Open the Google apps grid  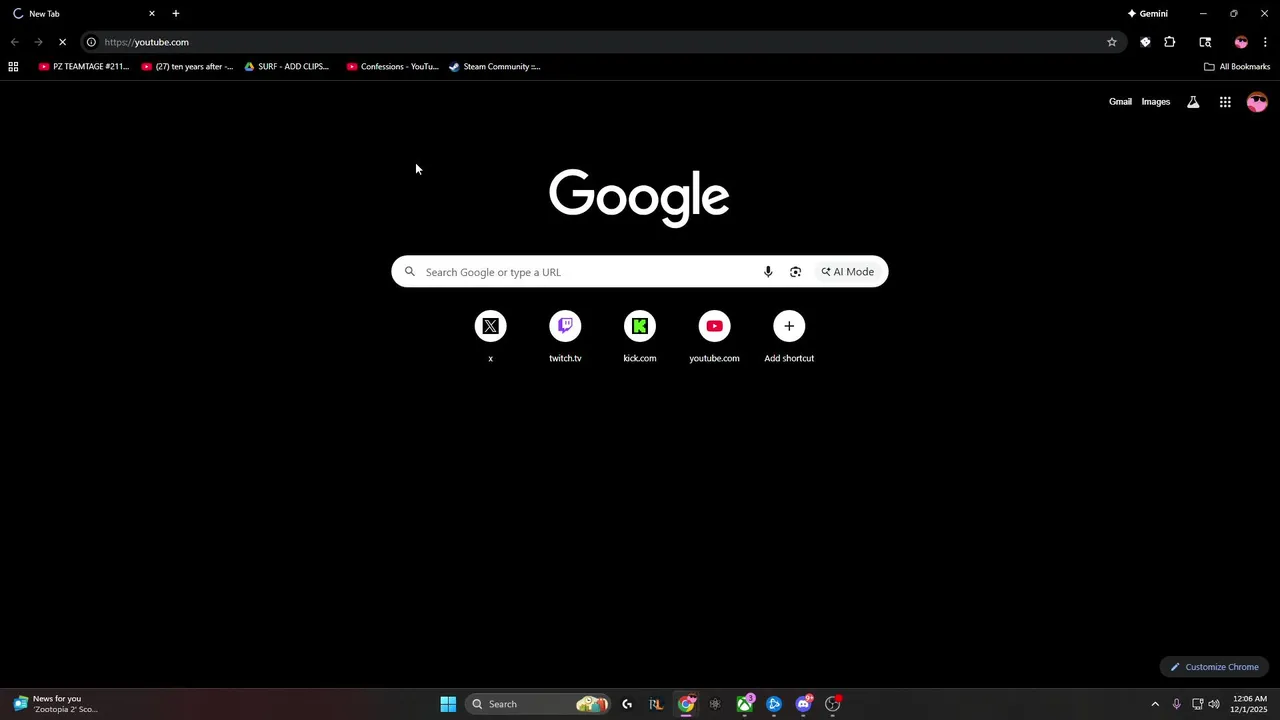pos(1225,102)
